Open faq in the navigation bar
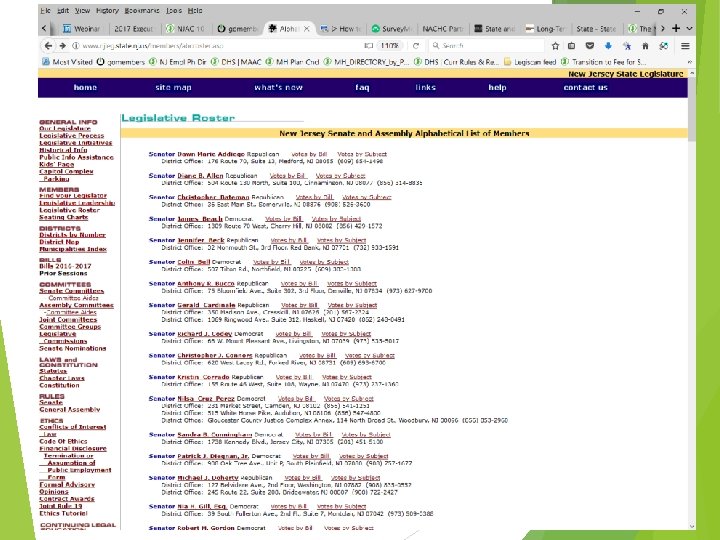 [362, 87]
